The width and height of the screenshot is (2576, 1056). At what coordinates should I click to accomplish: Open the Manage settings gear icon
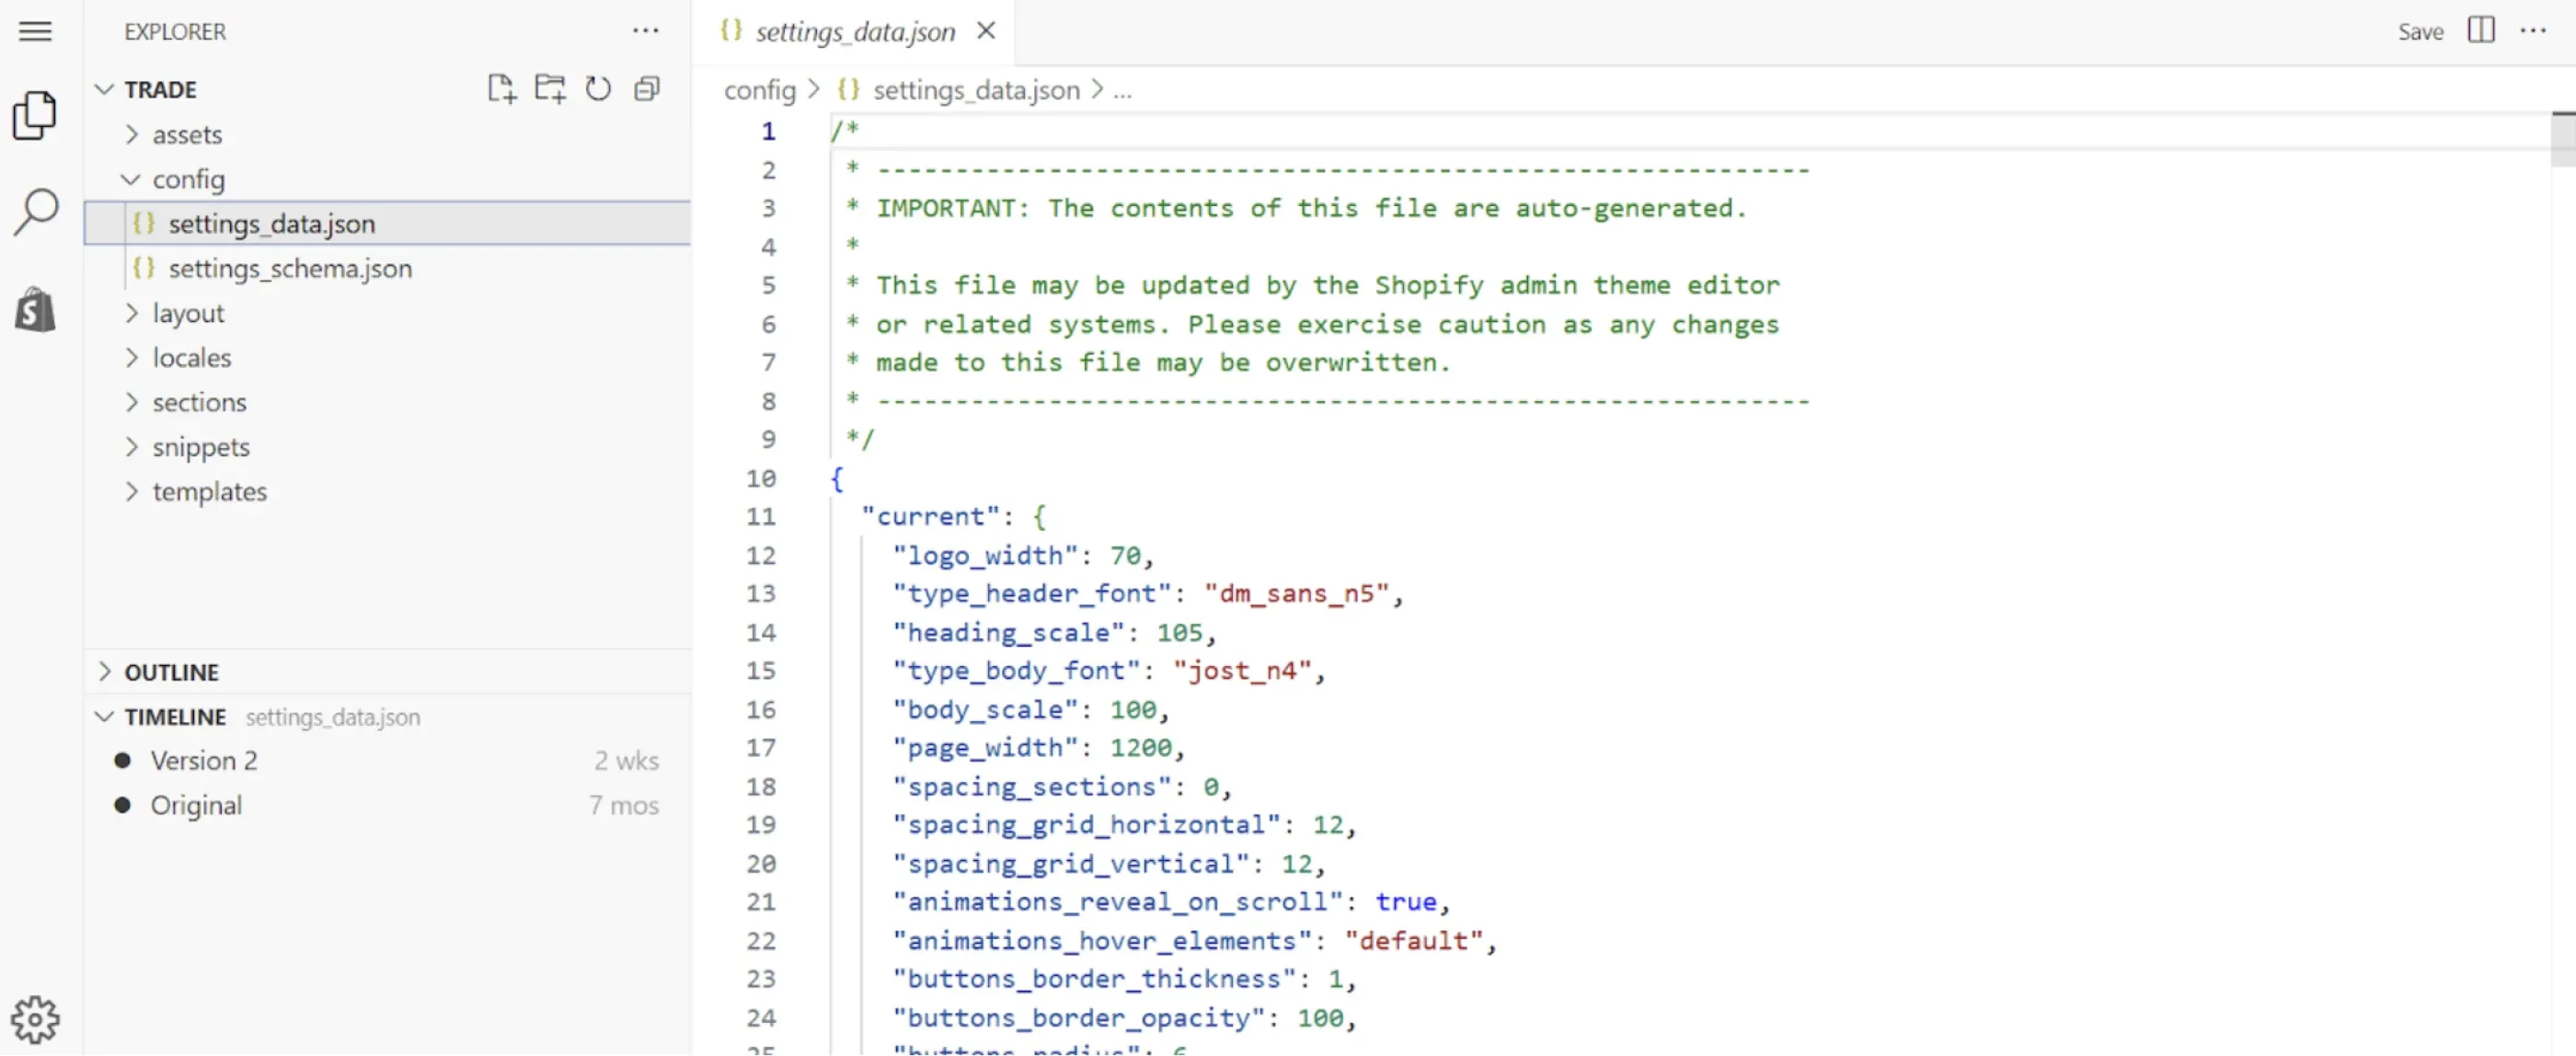coord(35,1018)
